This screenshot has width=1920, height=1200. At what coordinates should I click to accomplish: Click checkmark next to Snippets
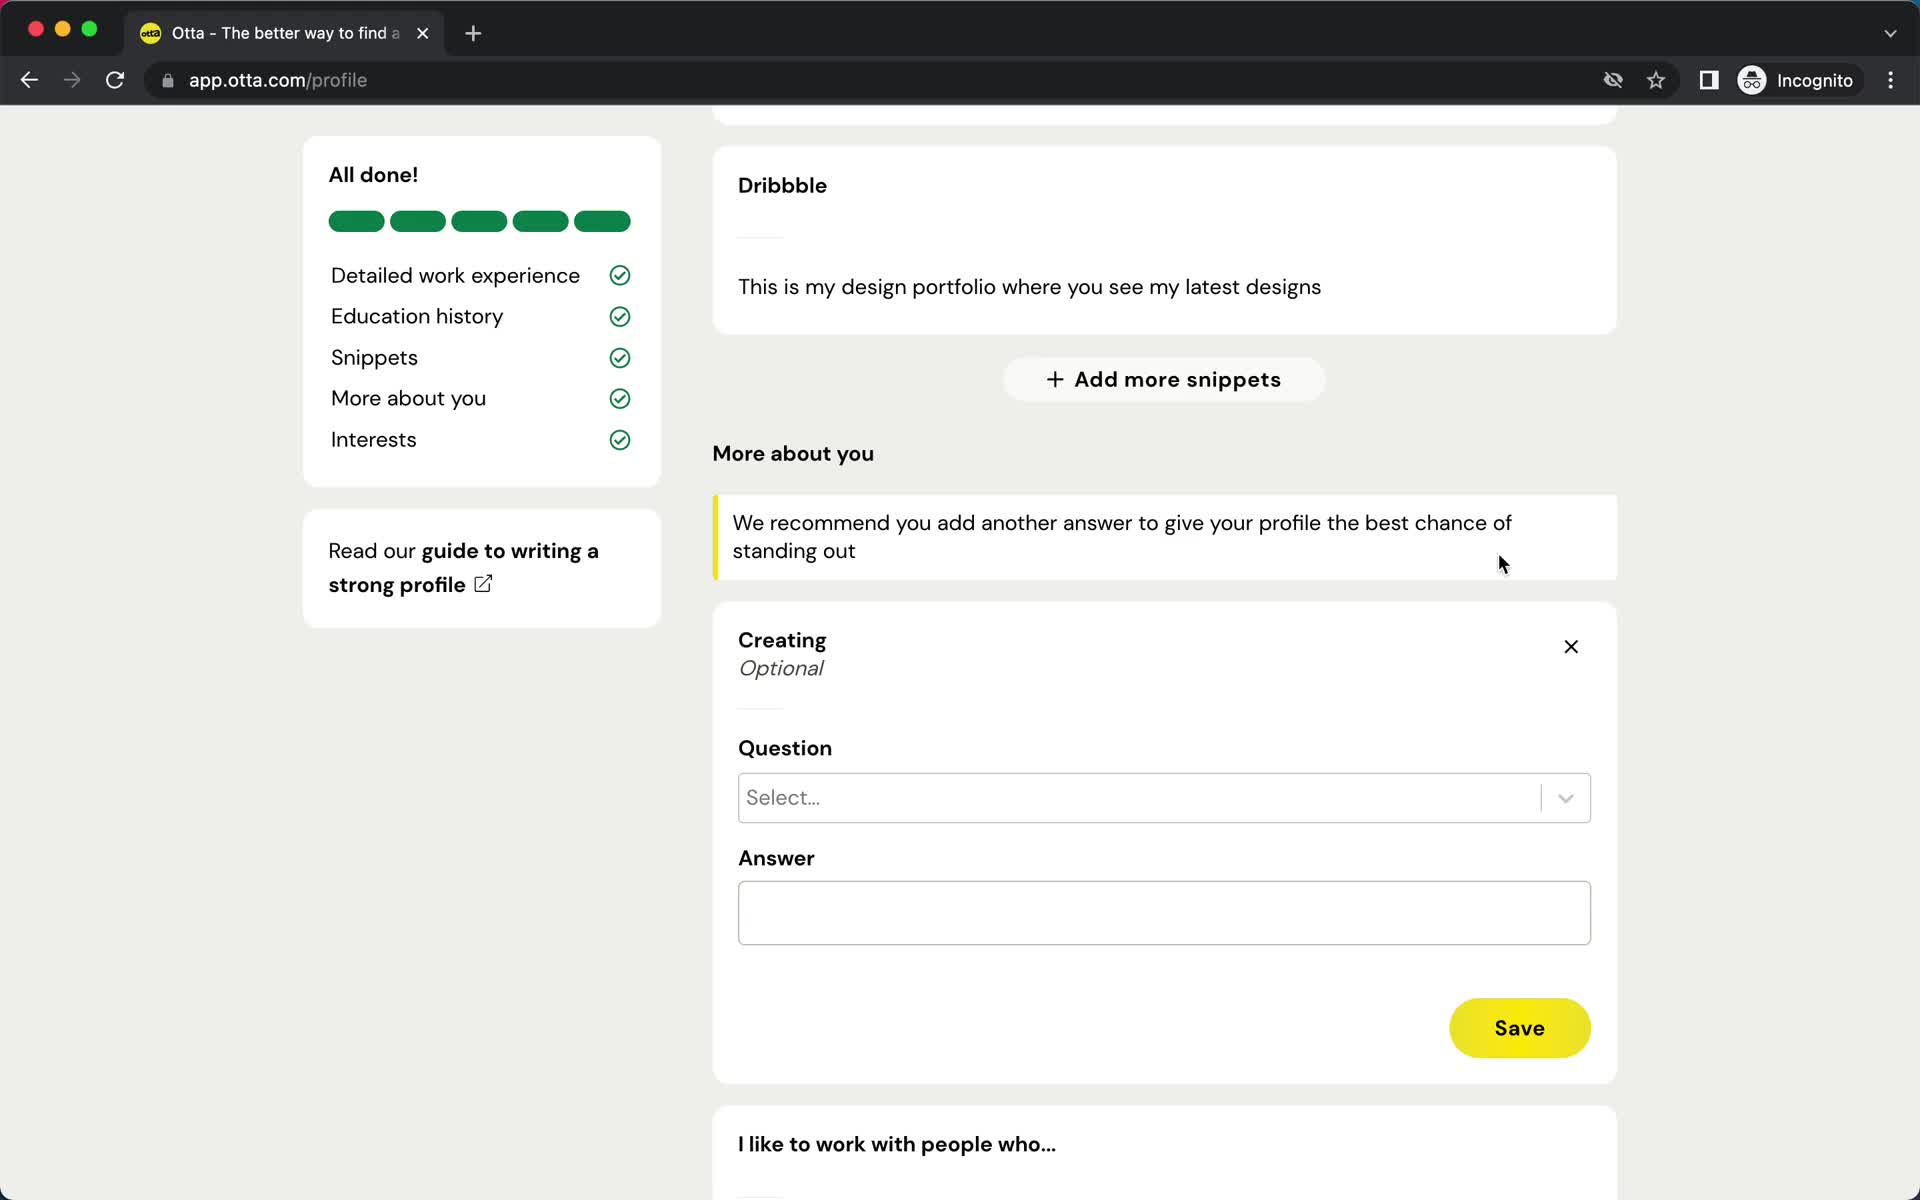(x=620, y=358)
